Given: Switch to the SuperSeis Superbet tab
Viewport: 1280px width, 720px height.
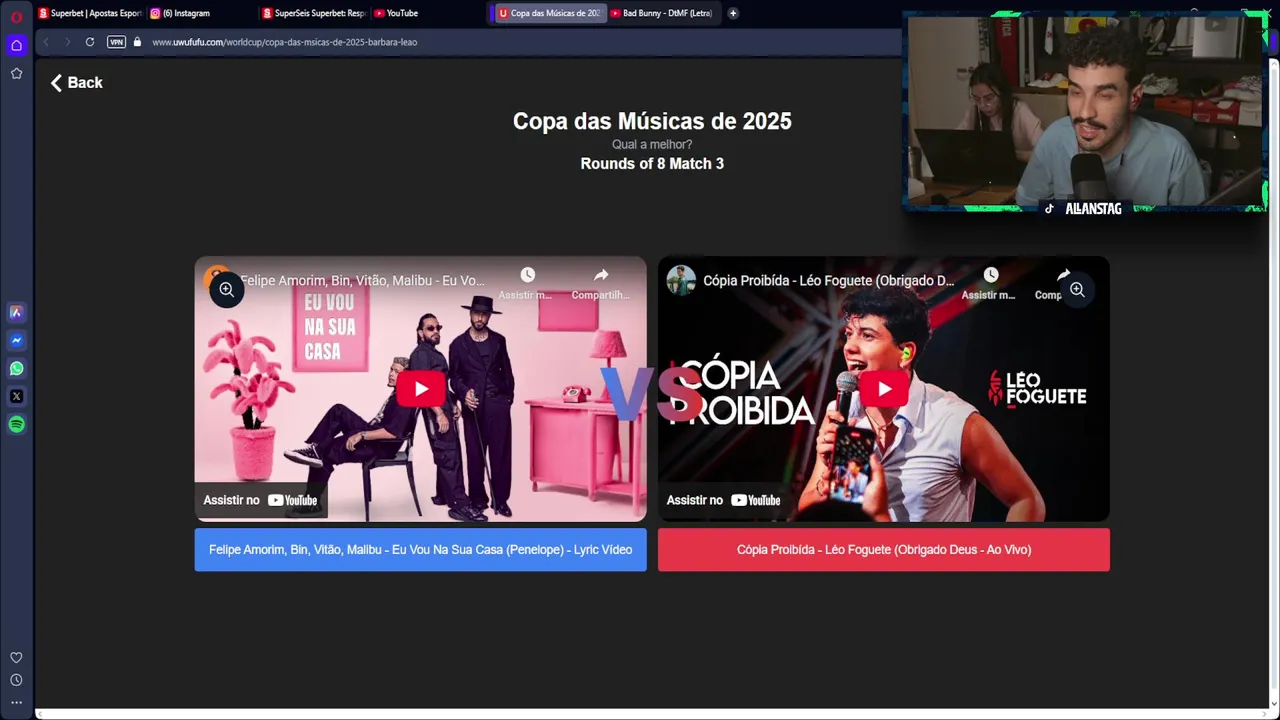Looking at the screenshot, I should click(313, 13).
